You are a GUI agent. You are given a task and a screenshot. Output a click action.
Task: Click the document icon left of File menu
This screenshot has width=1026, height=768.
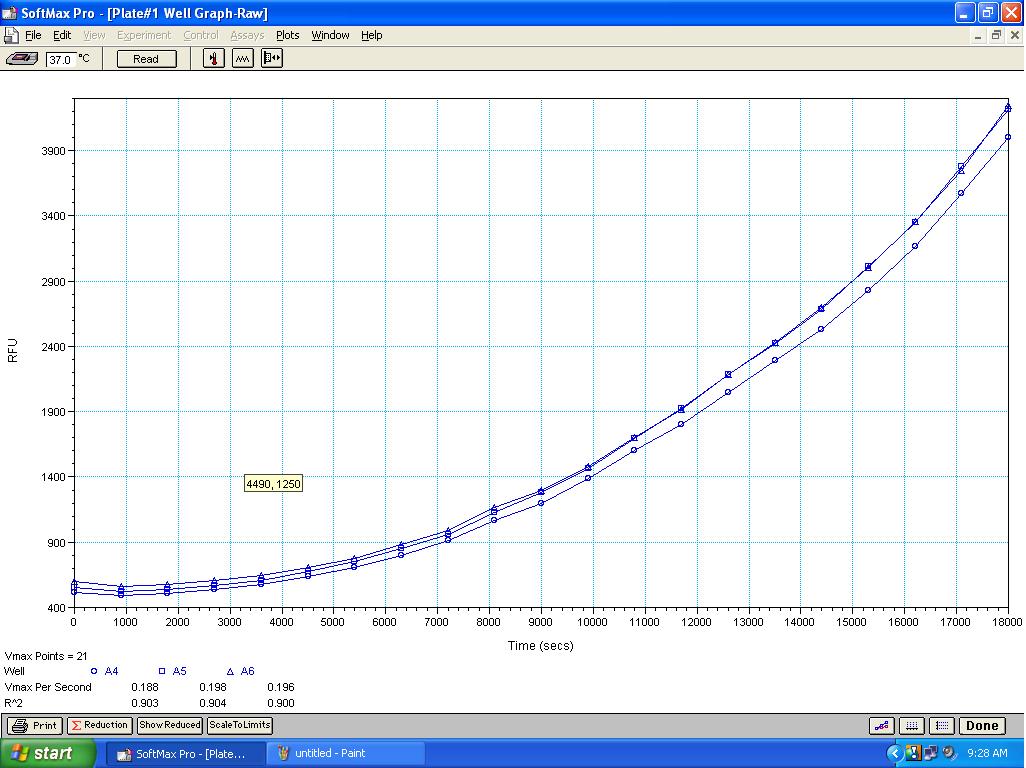[11, 35]
